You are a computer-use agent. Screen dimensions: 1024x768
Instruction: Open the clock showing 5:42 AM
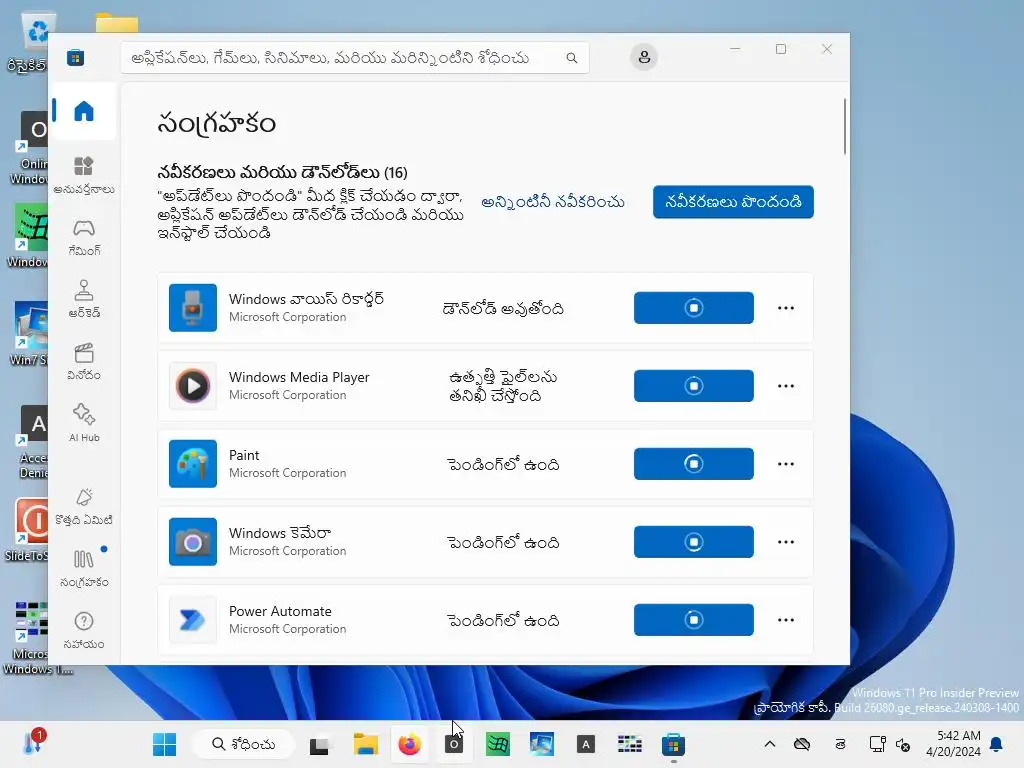953,744
